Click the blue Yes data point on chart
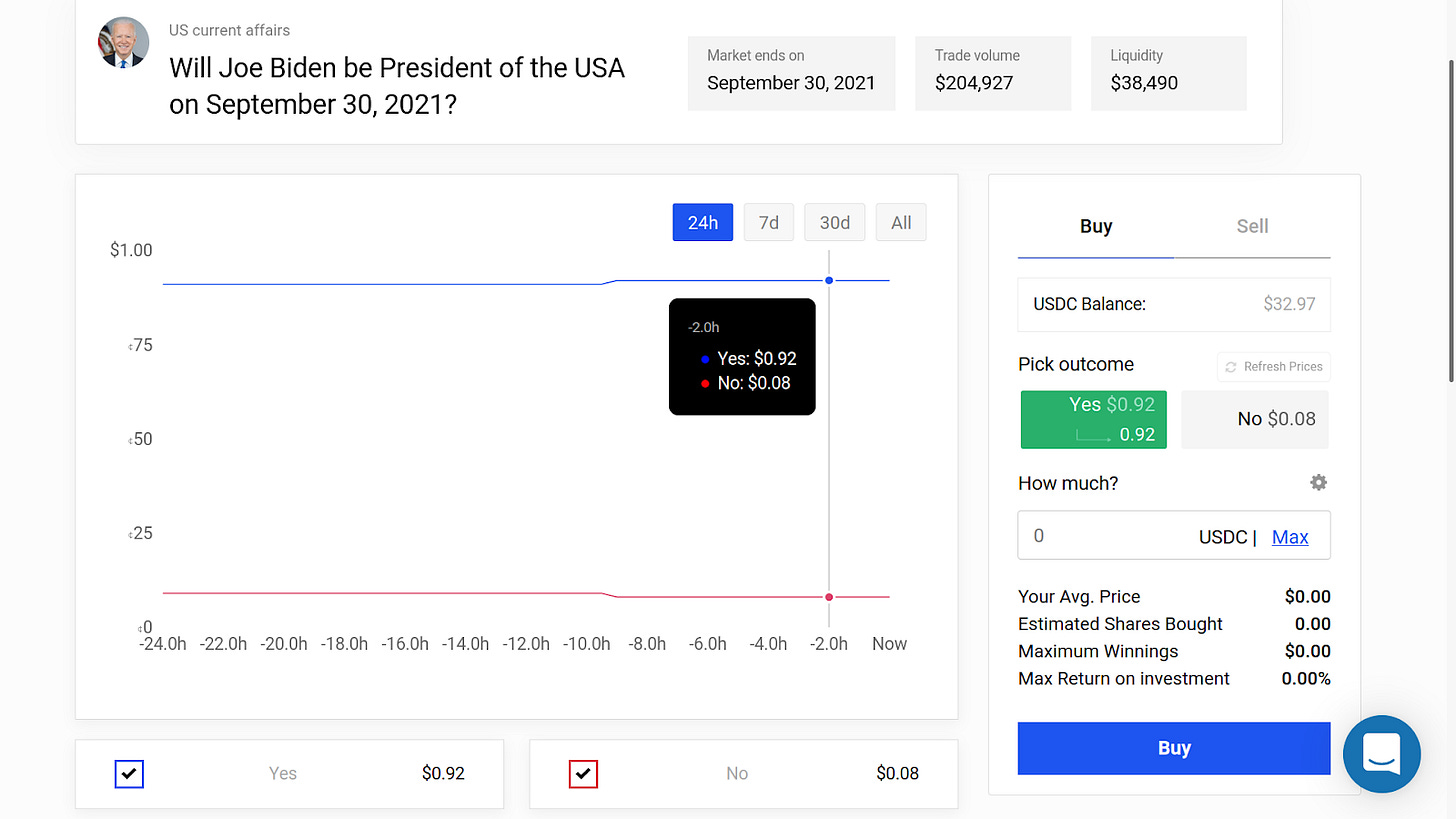The height and width of the screenshot is (819, 1456). point(829,280)
